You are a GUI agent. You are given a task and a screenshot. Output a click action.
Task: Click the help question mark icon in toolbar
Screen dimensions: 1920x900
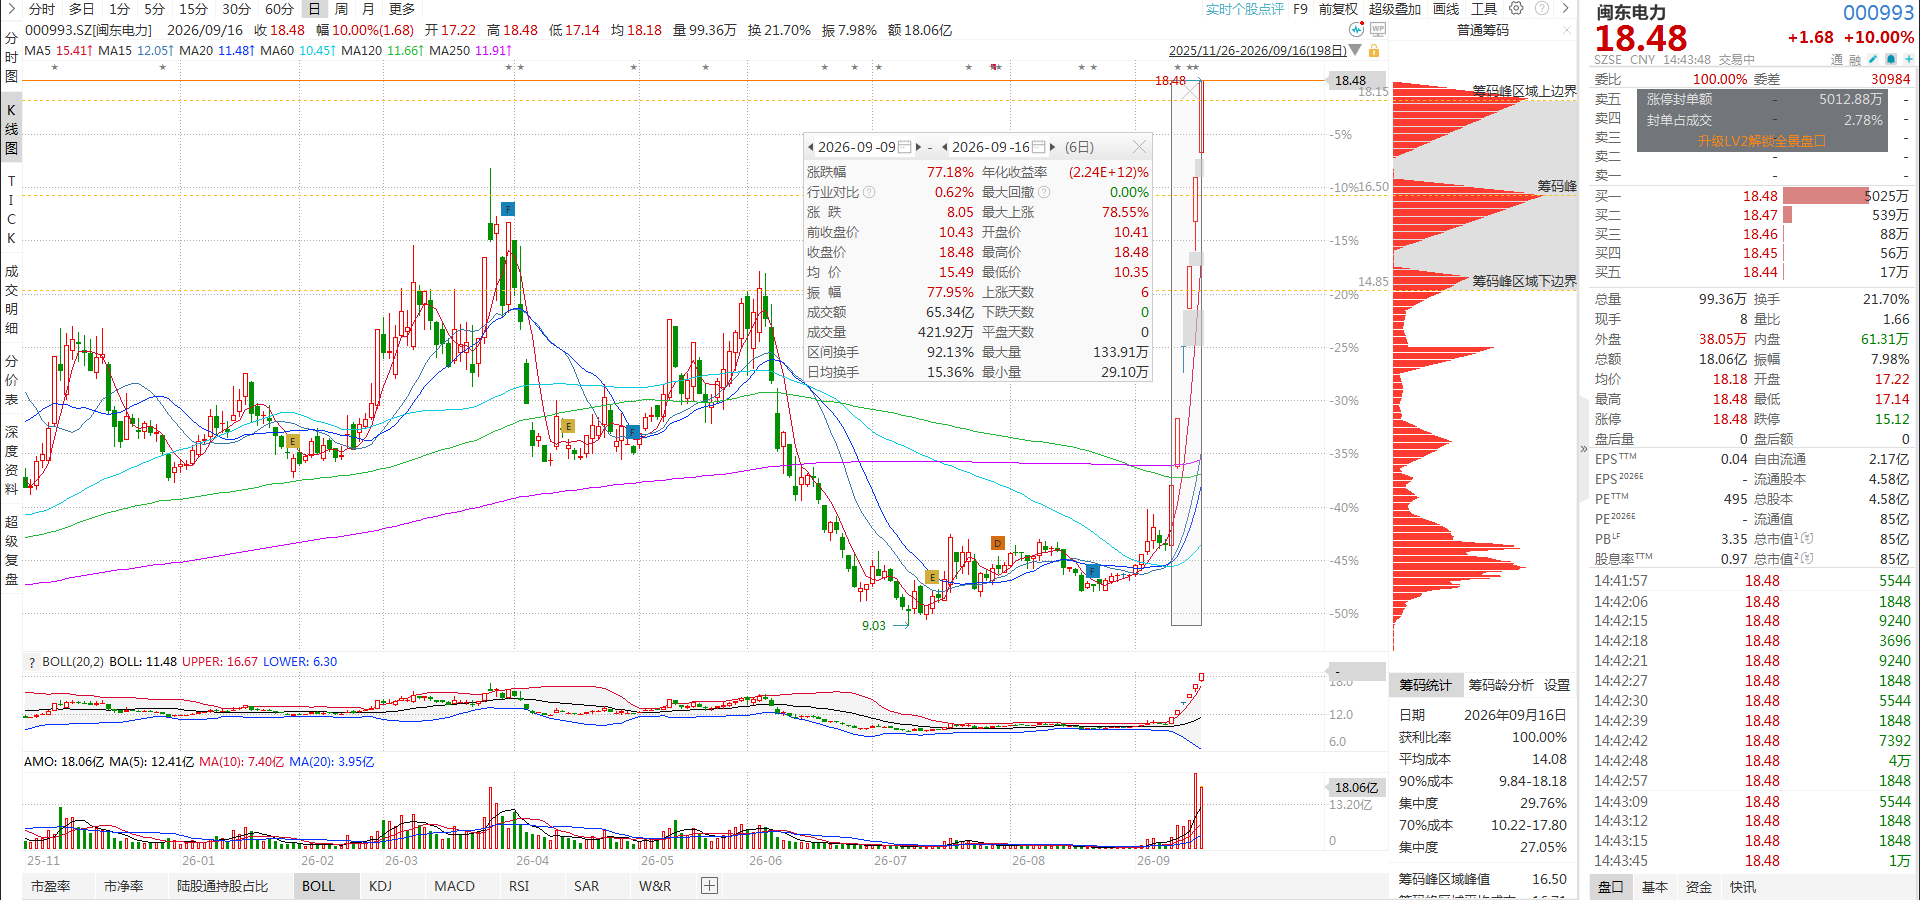(1541, 8)
